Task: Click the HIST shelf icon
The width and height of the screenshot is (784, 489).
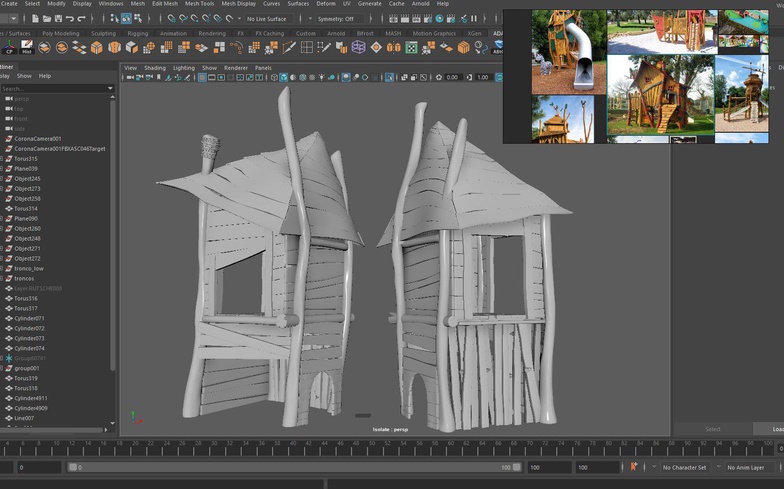Action: [x=27, y=48]
